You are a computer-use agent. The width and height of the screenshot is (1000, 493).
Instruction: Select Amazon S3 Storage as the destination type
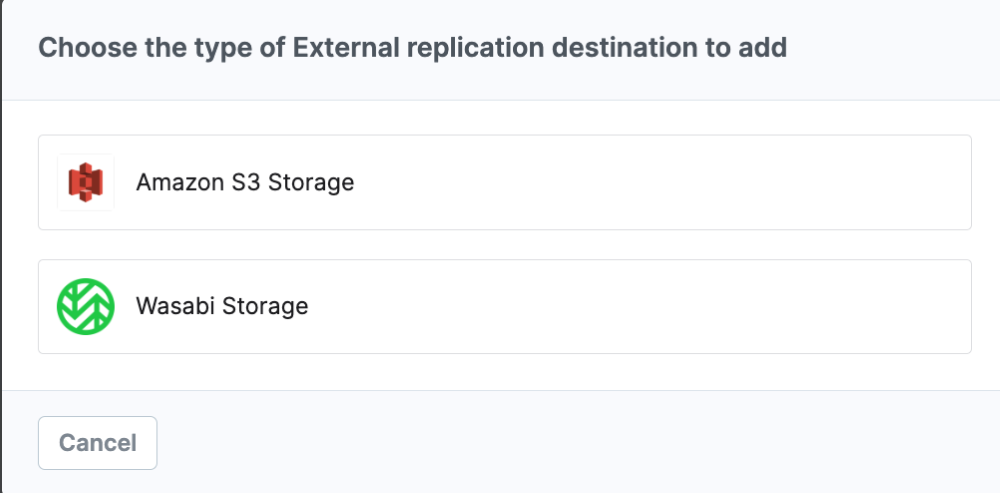point(504,182)
